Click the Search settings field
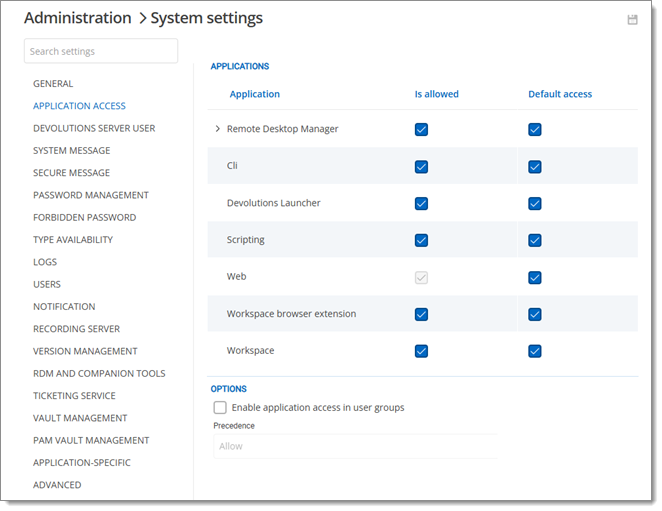Viewport: 662px width, 511px height. pyautogui.click(x=101, y=51)
